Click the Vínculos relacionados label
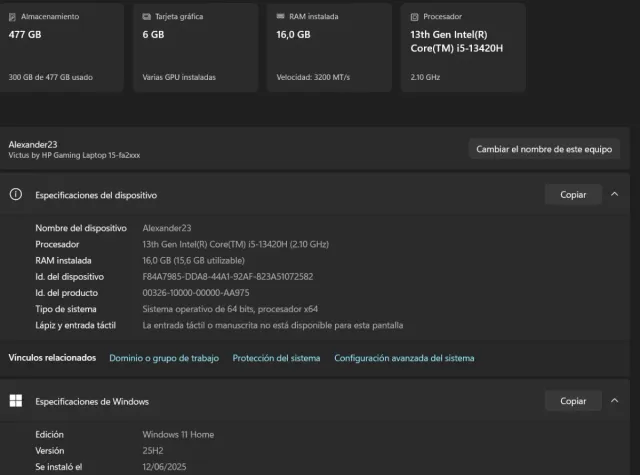The image size is (640, 475). (52, 358)
